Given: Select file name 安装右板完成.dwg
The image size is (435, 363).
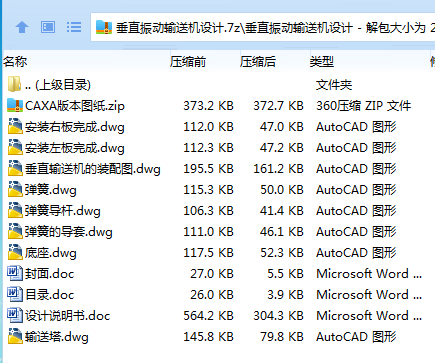Looking at the screenshot, I should coord(75,127).
